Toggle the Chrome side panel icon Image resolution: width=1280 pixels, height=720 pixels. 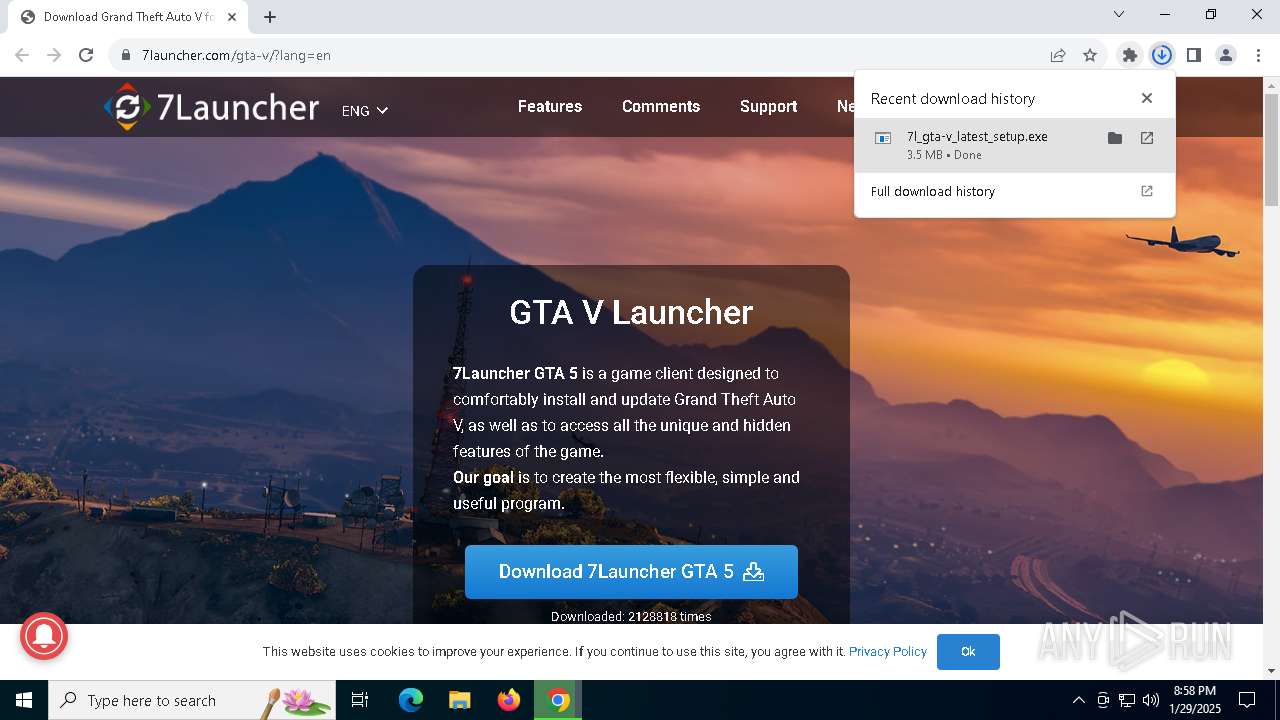click(1193, 55)
